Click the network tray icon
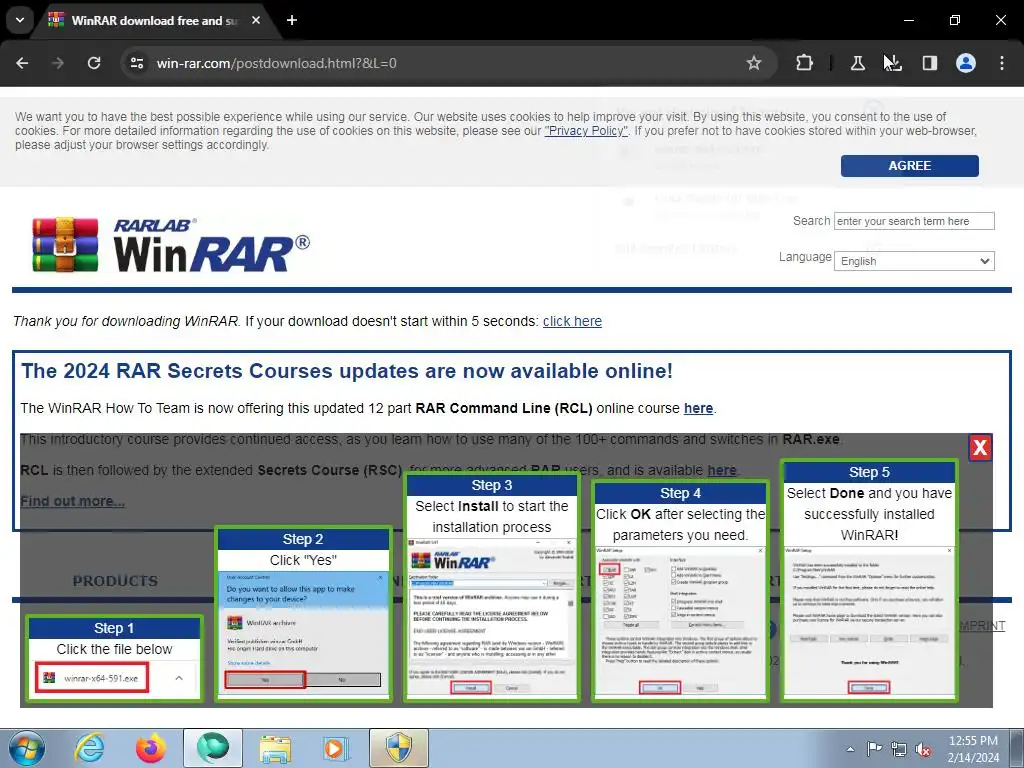The width and height of the screenshot is (1024, 768). point(899,749)
